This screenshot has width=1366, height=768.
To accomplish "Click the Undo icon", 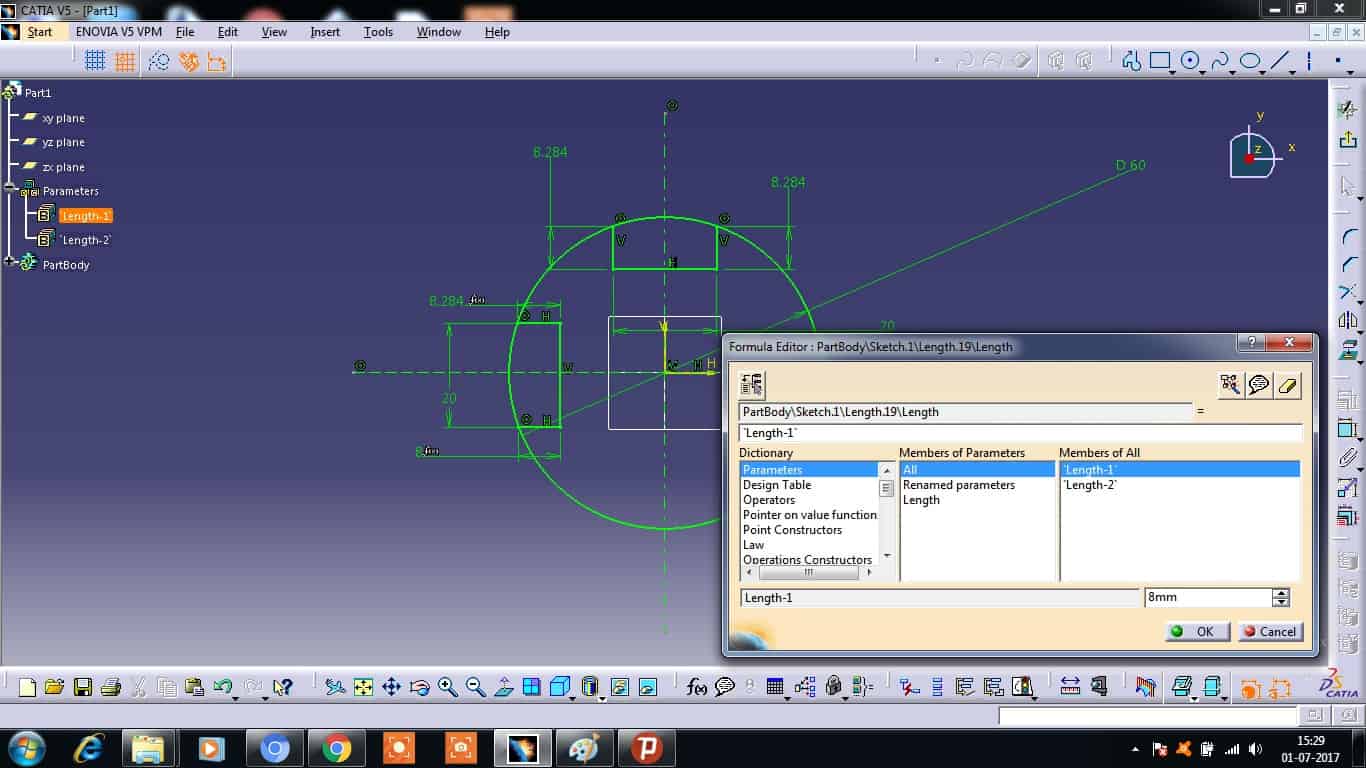I will click(223, 687).
